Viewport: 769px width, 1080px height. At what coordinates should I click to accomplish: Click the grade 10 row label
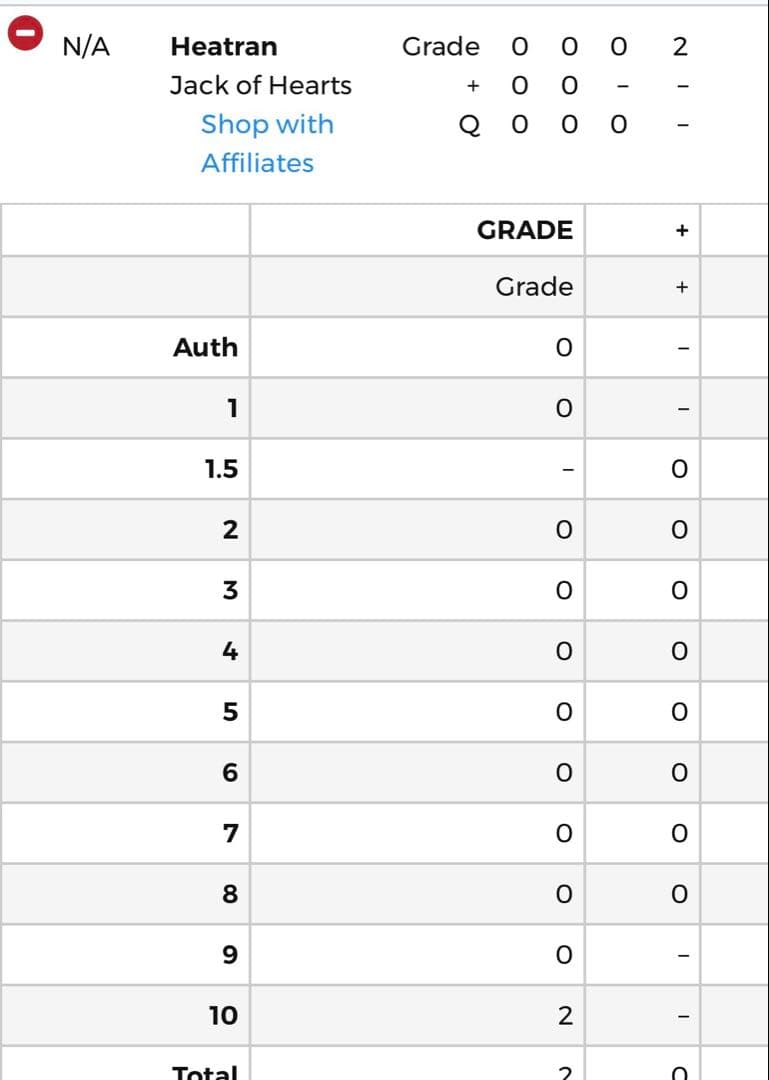(223, 1016)
